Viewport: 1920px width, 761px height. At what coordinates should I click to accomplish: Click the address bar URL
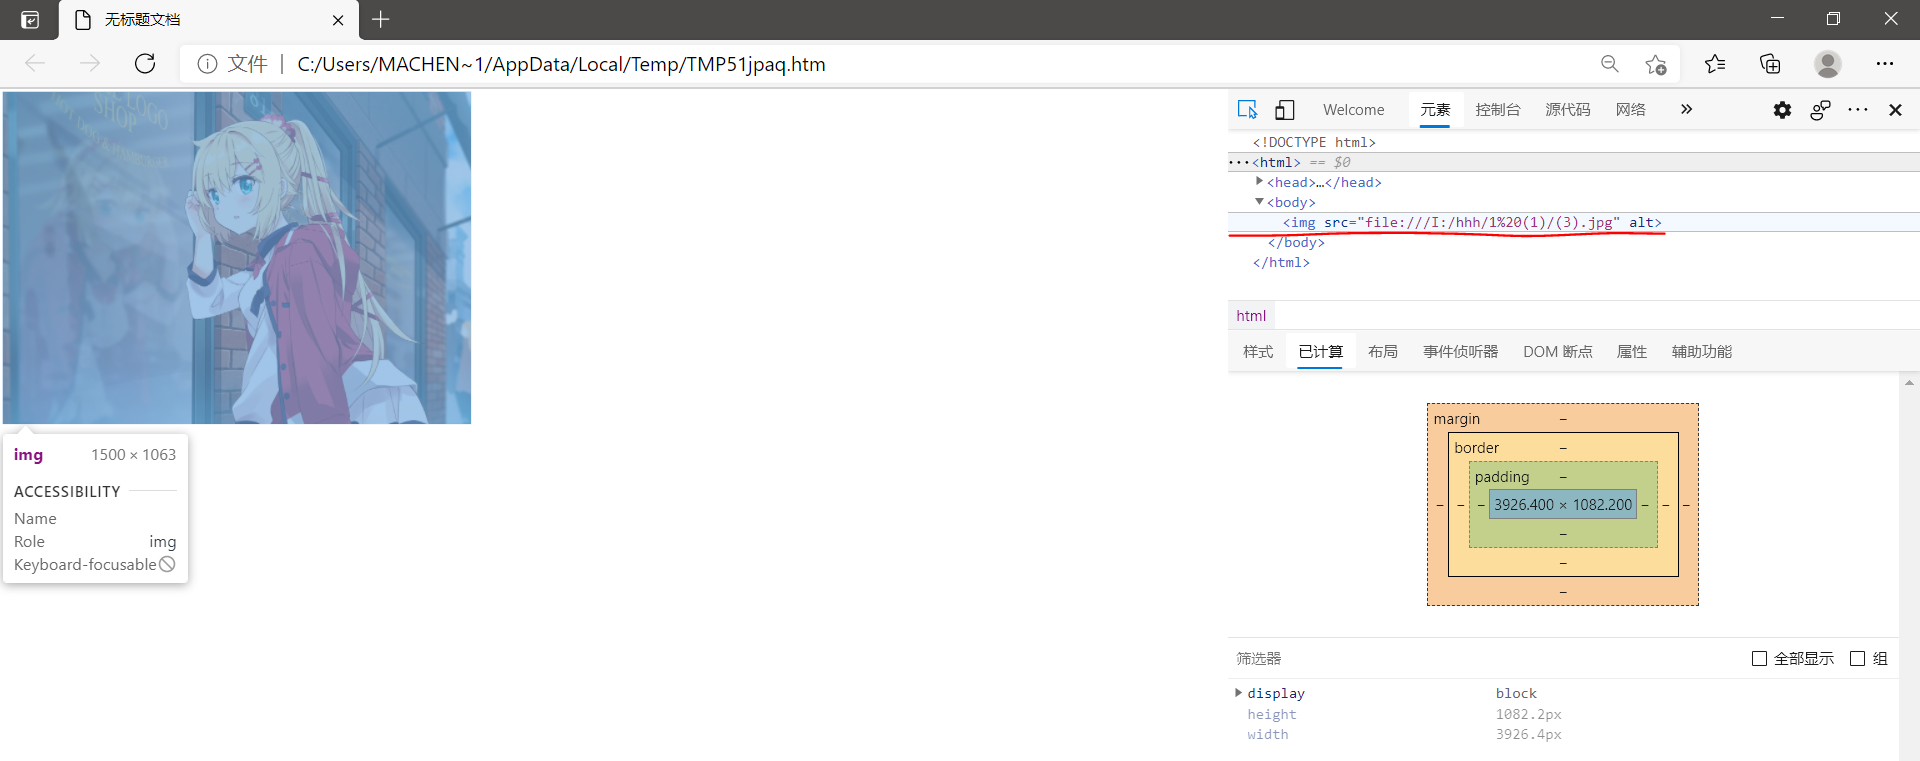click(561, 64)
